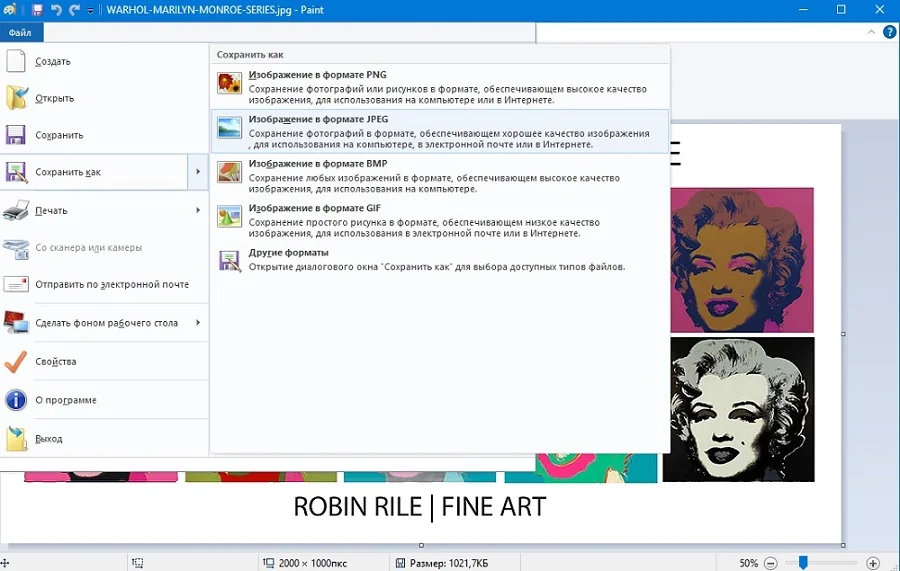The image size is (900, 571).
Task: Click the zoom in plus button
Action: pos(872,563)
